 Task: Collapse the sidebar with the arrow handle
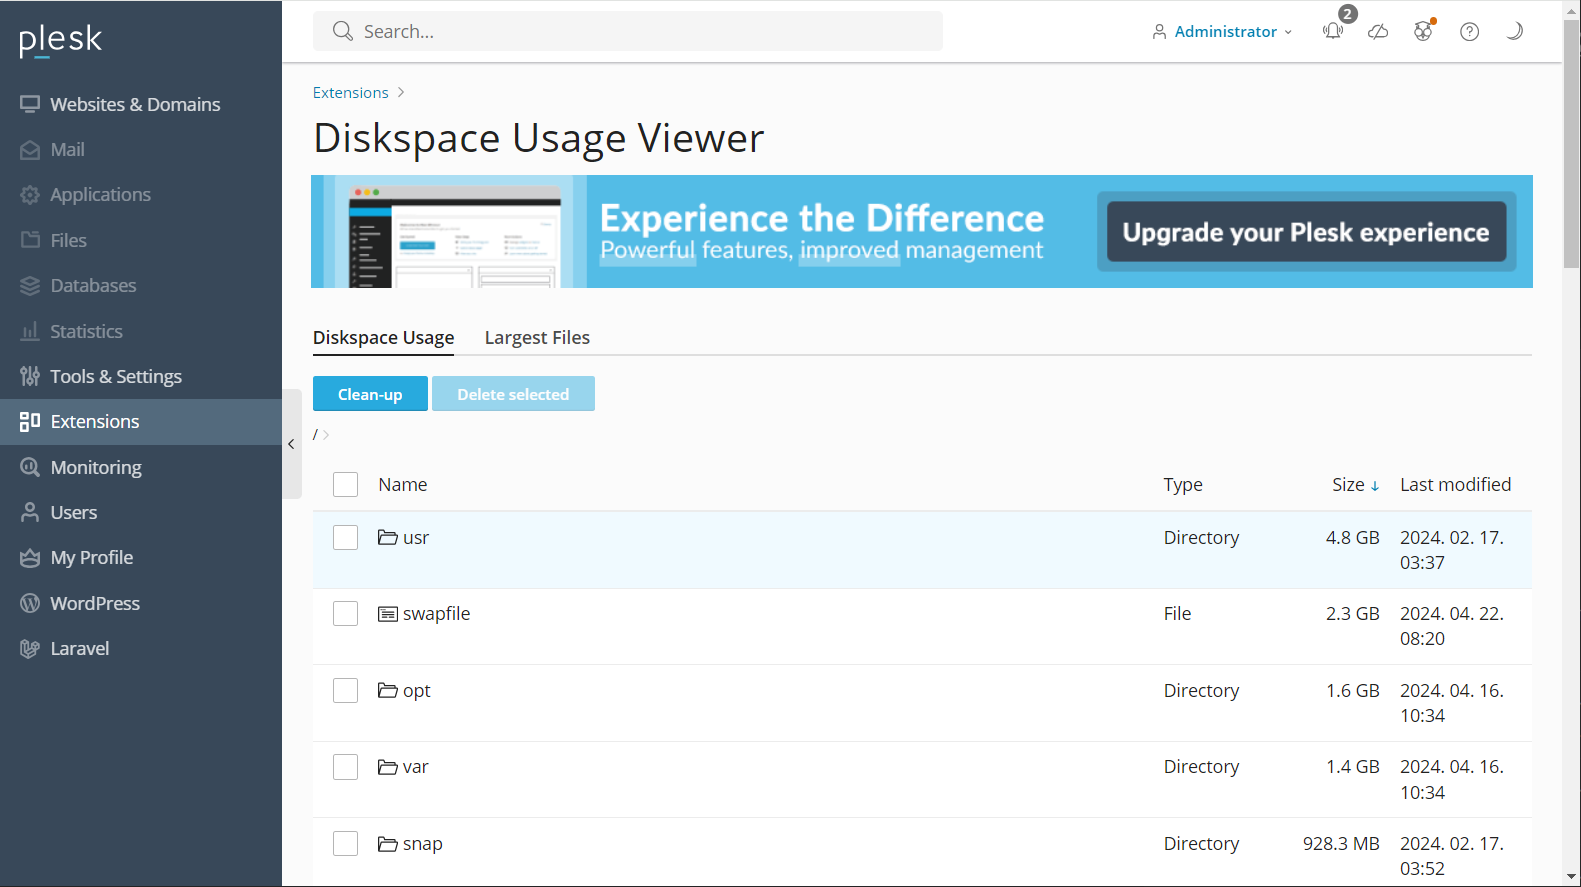pyautogui.click(x=291, y=444)
